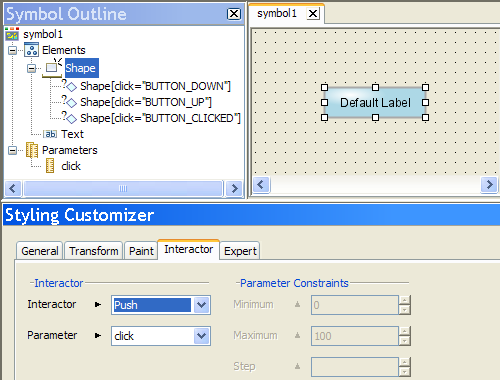
Task: Open the Transform tab
Action: click(94, 251)
